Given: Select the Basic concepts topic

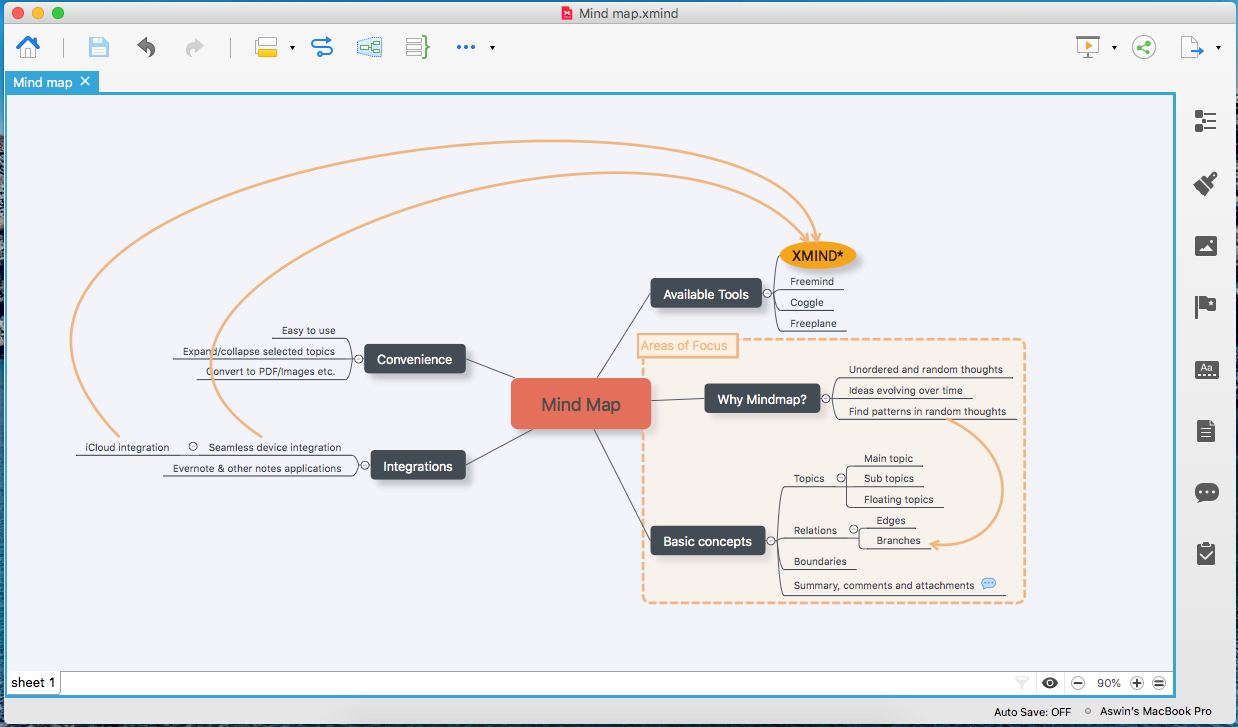Looking at the screenshot, I should pyautogui.click(x=708, y=541).
